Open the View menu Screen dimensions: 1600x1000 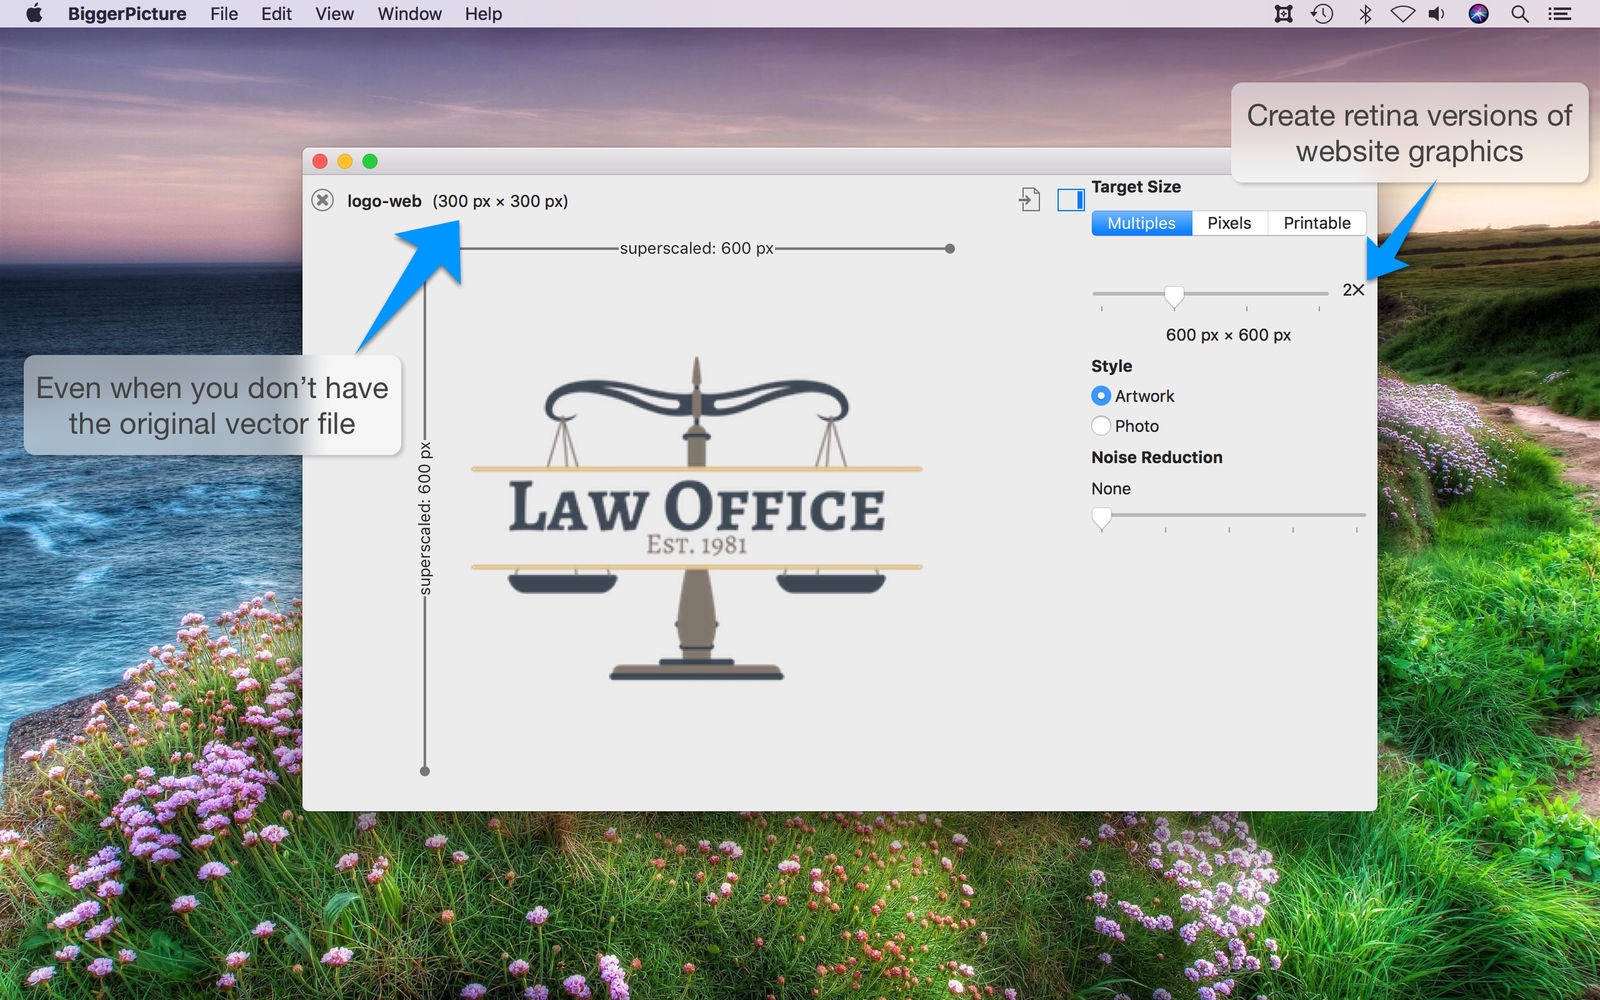[x=334, y=14]
